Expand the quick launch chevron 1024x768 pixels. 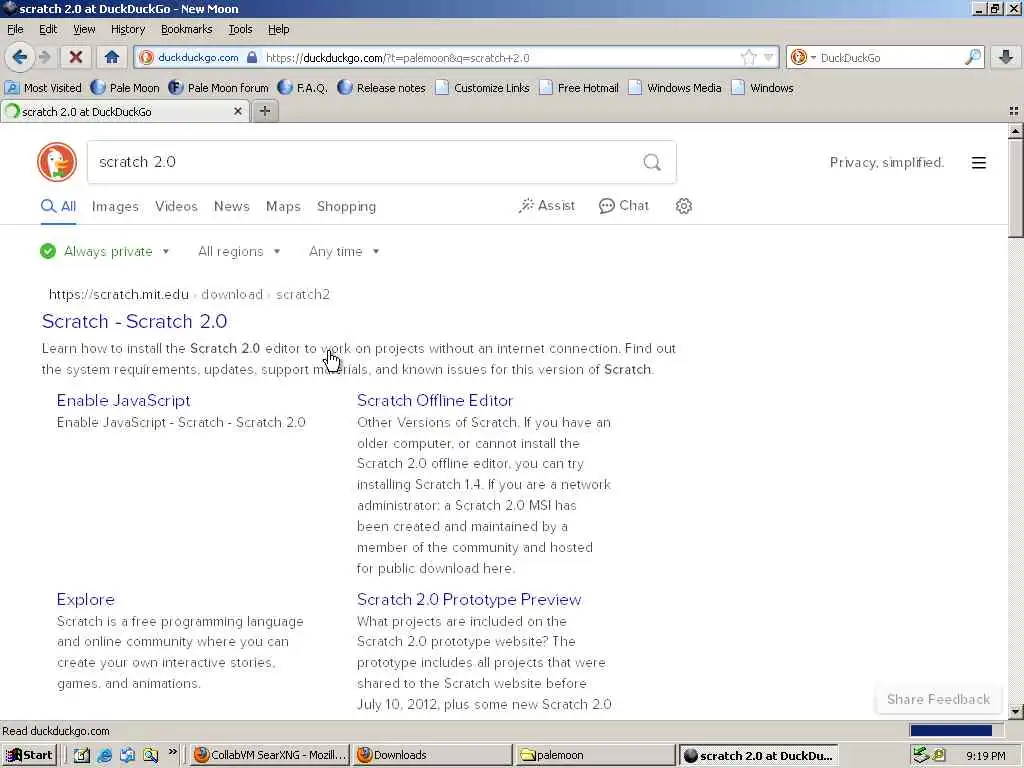pyautogui.click(x=172, y=752)
